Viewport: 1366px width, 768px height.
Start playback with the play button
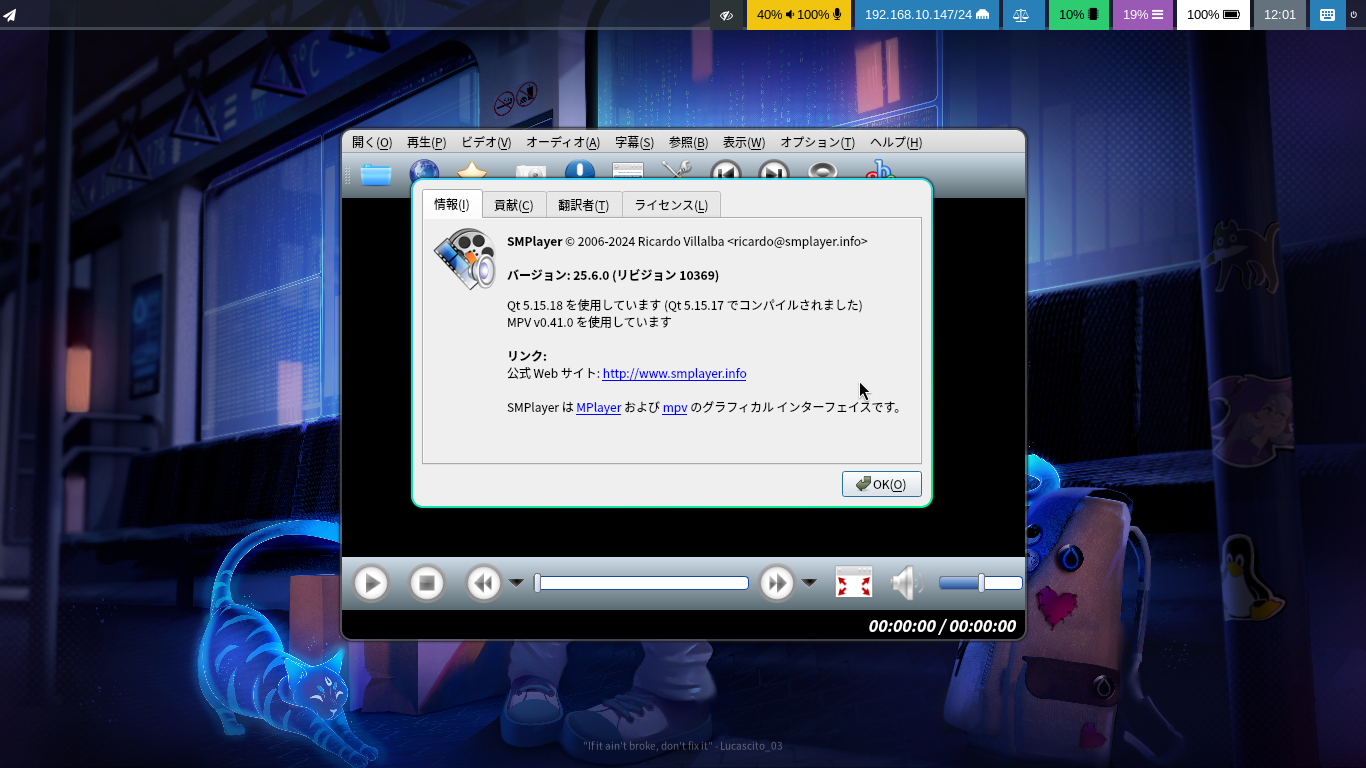pos(371,583)
